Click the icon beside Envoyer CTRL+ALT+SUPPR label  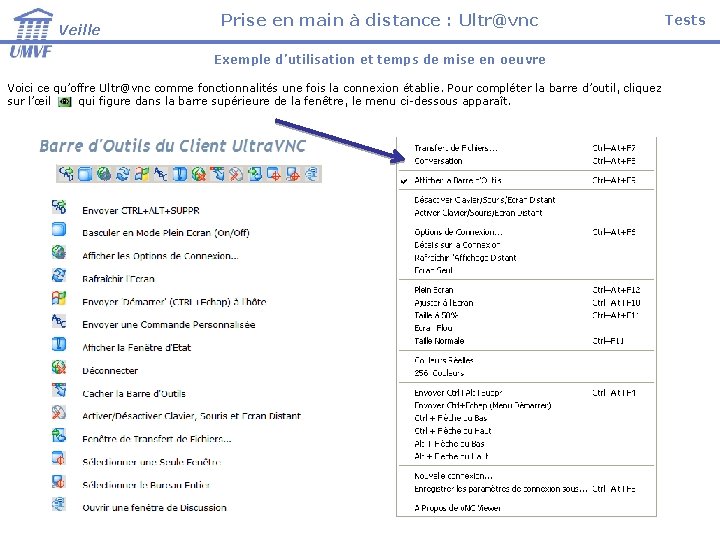click(59, 207)
